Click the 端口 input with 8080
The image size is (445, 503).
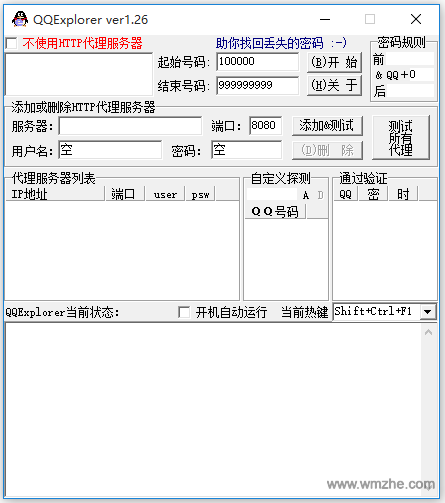pos(265,126)
